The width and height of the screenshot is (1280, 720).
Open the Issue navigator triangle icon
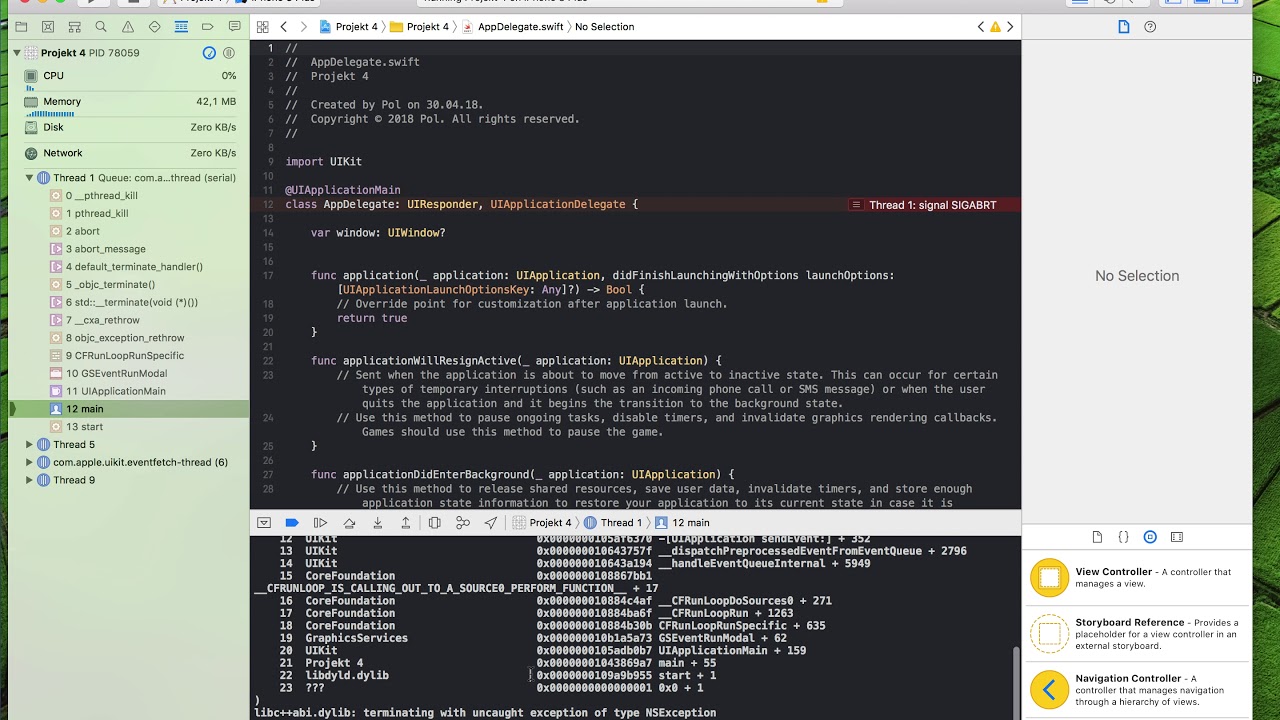(x=127, y=27)
